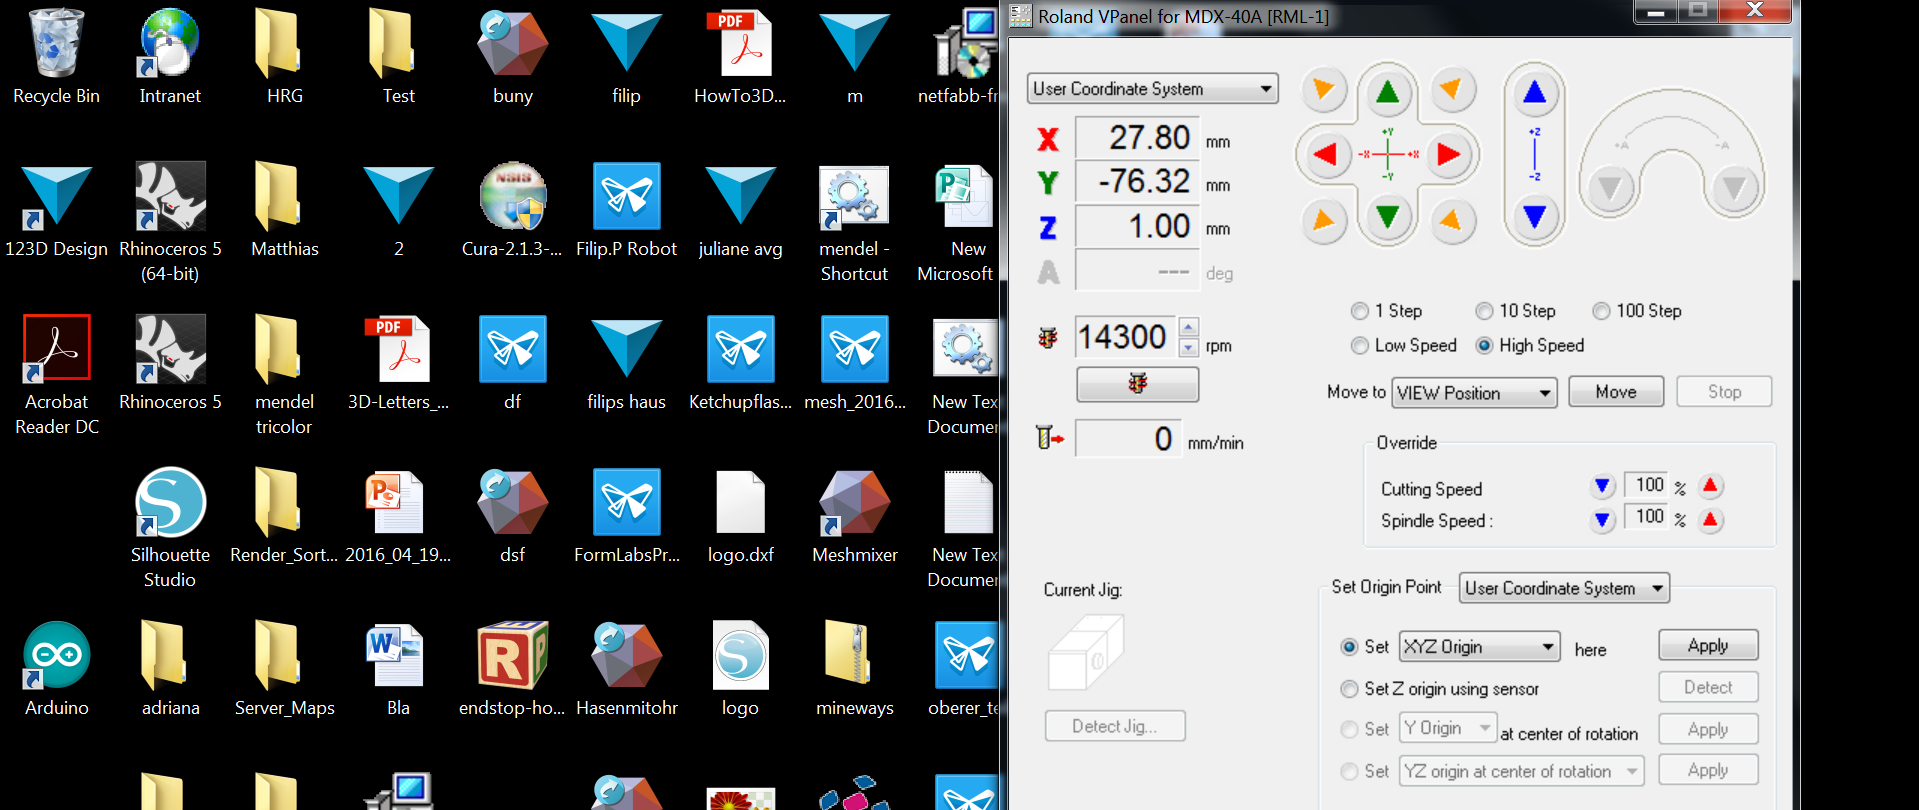The height and width of the screenshot is (810, 1919).
Task: Open the logo.dxf file
Action: coord(740,516)
